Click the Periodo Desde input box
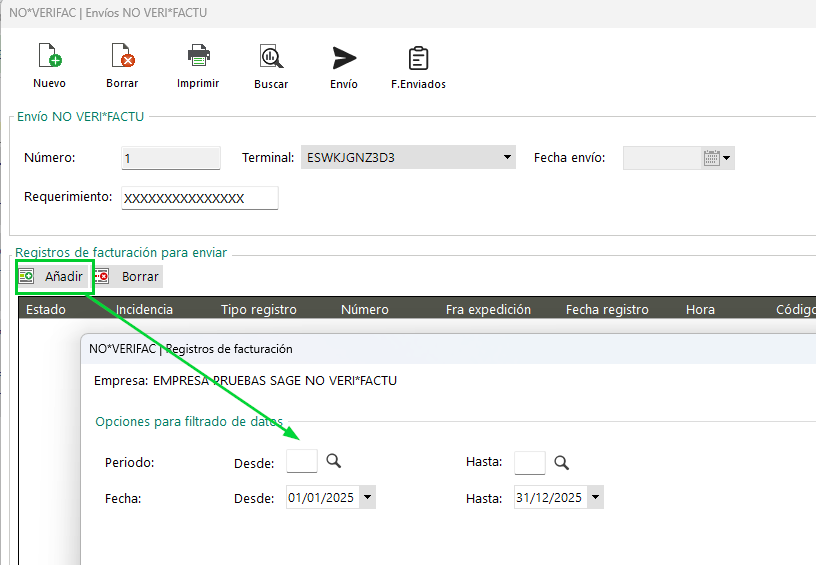This screenshot has width=816, height=565. pyautogui.click(x=302, y=461)
